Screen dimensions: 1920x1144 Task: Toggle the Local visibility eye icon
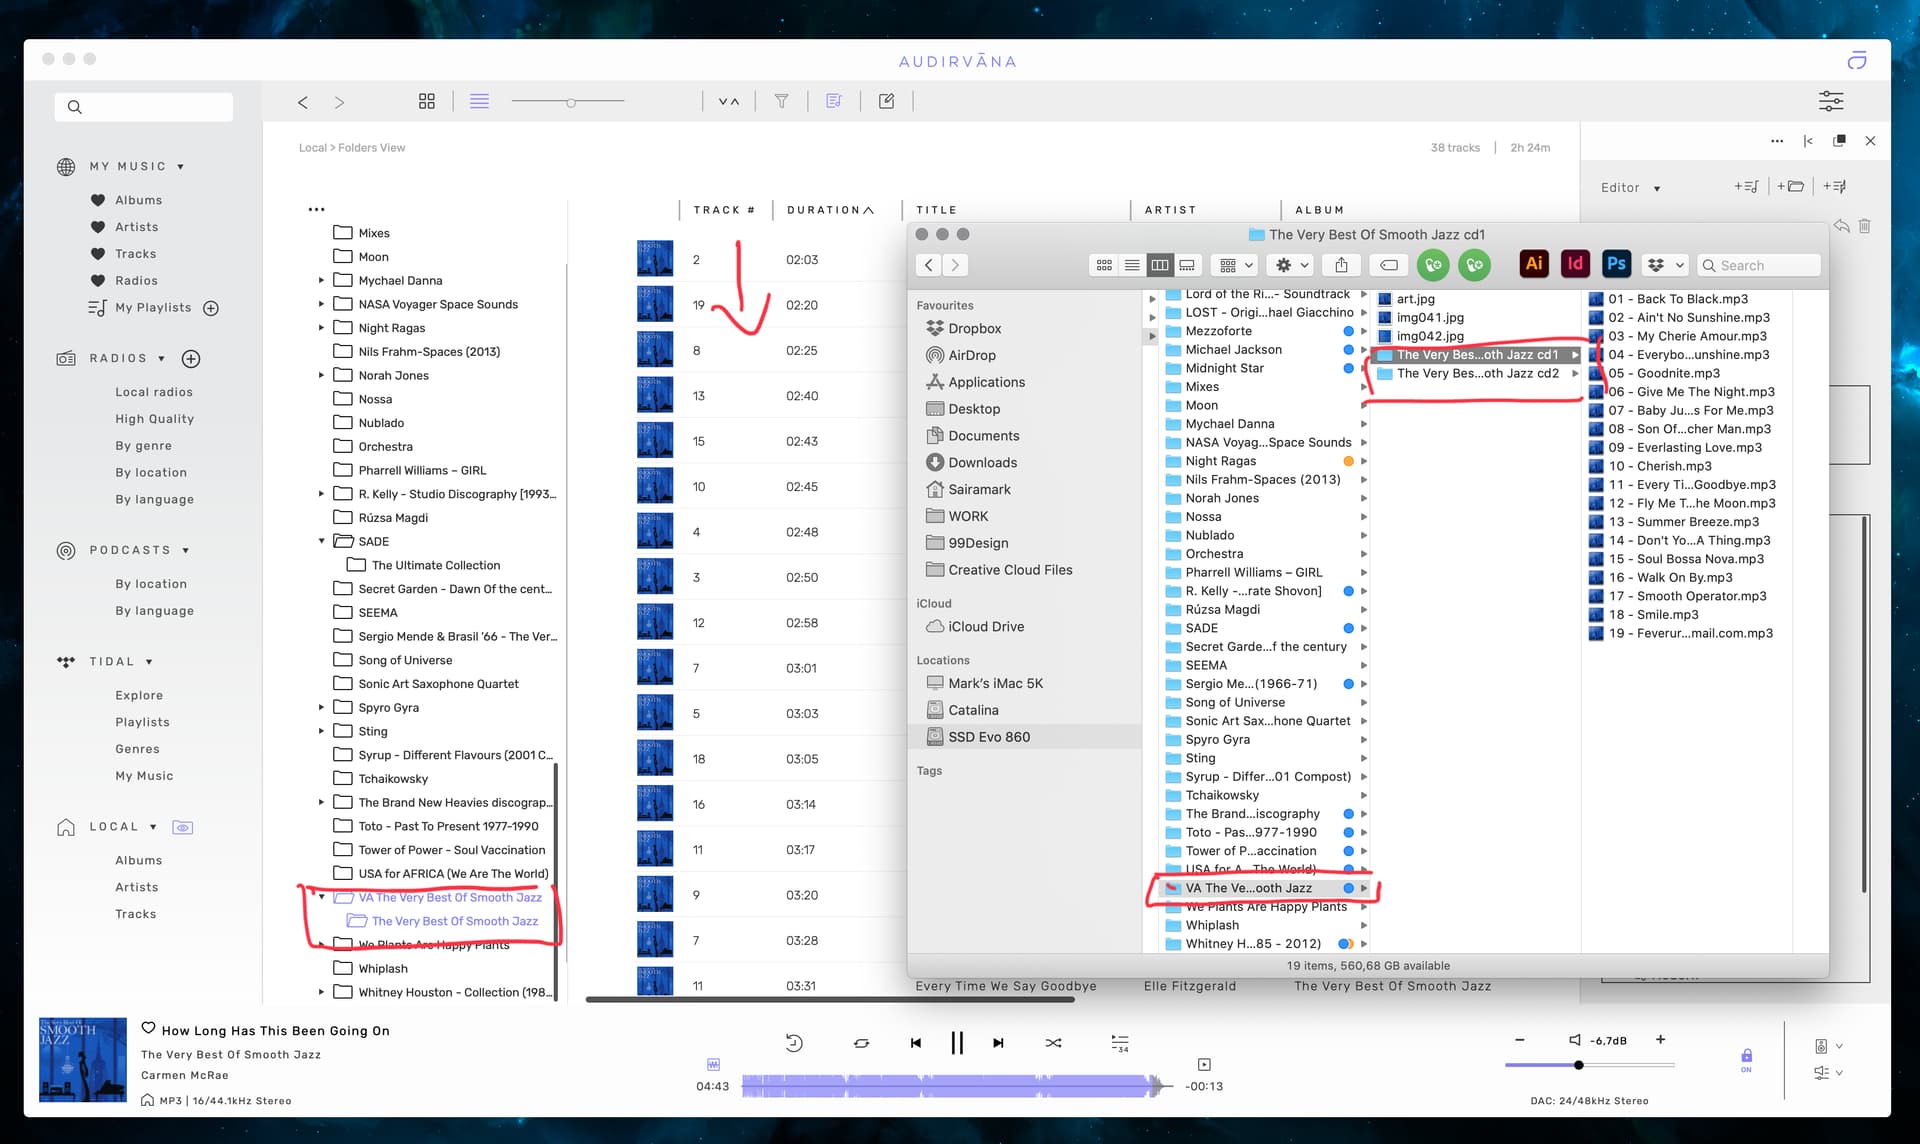pyautogui.click(x=182, y=827)
